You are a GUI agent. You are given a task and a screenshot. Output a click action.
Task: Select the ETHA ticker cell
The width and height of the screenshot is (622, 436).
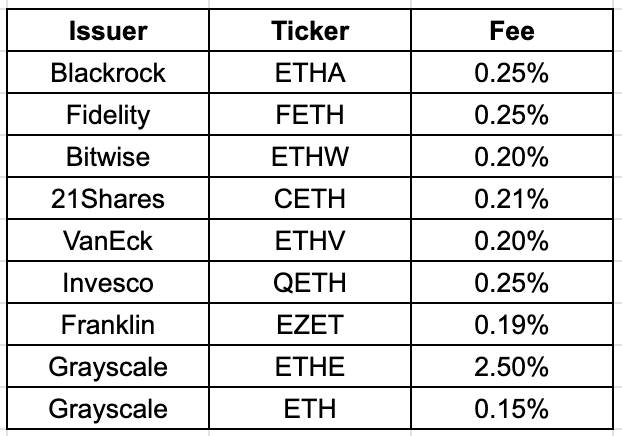pos(310,72)
